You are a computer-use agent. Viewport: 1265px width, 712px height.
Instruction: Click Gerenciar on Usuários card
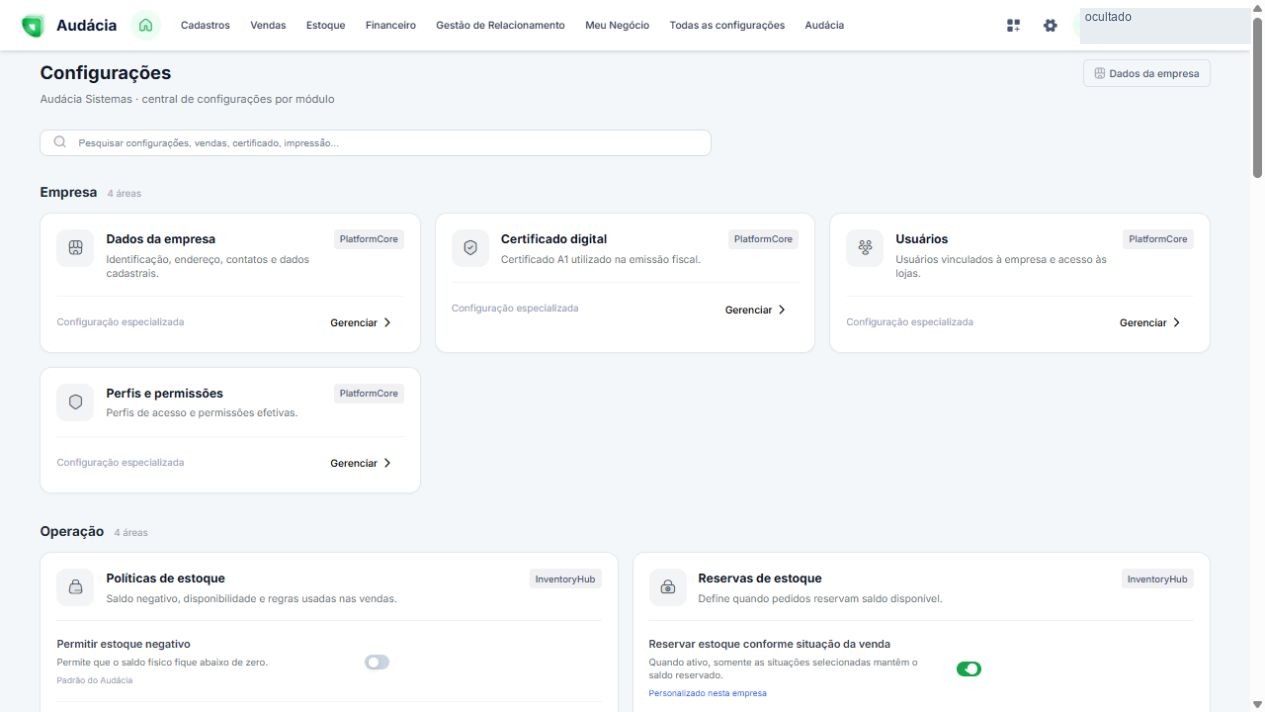click(1150, 323)
